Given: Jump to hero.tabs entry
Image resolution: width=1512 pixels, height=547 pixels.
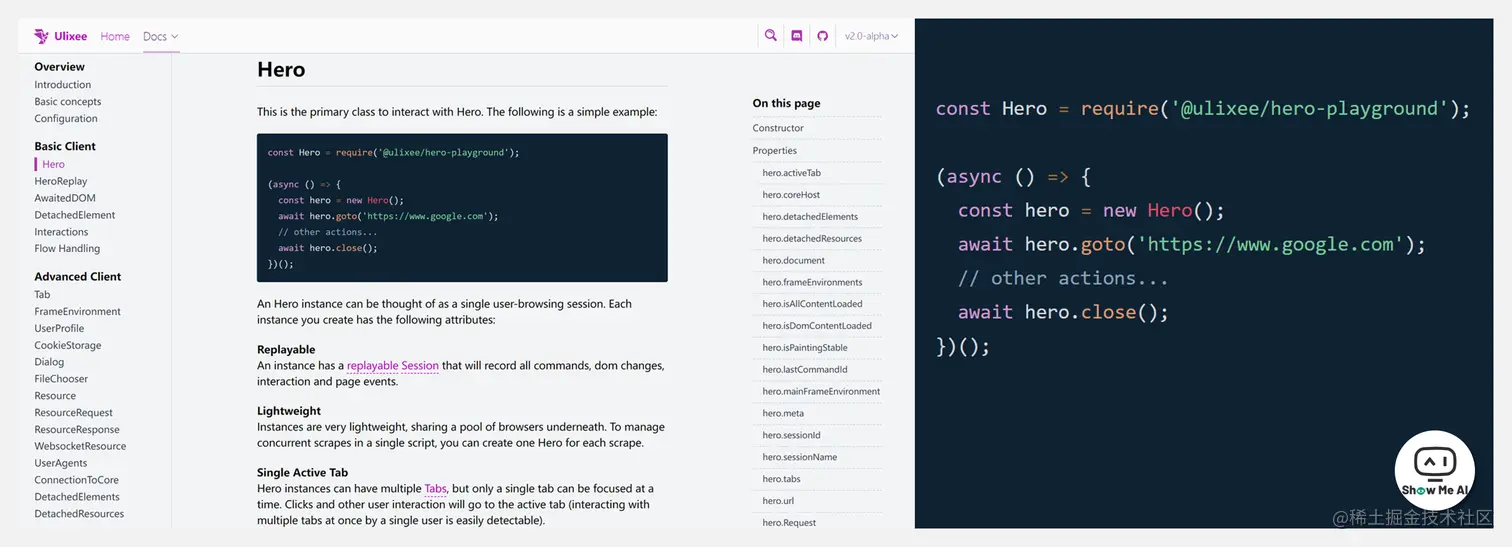Looking at the screenshot, I should pos(781,479).
